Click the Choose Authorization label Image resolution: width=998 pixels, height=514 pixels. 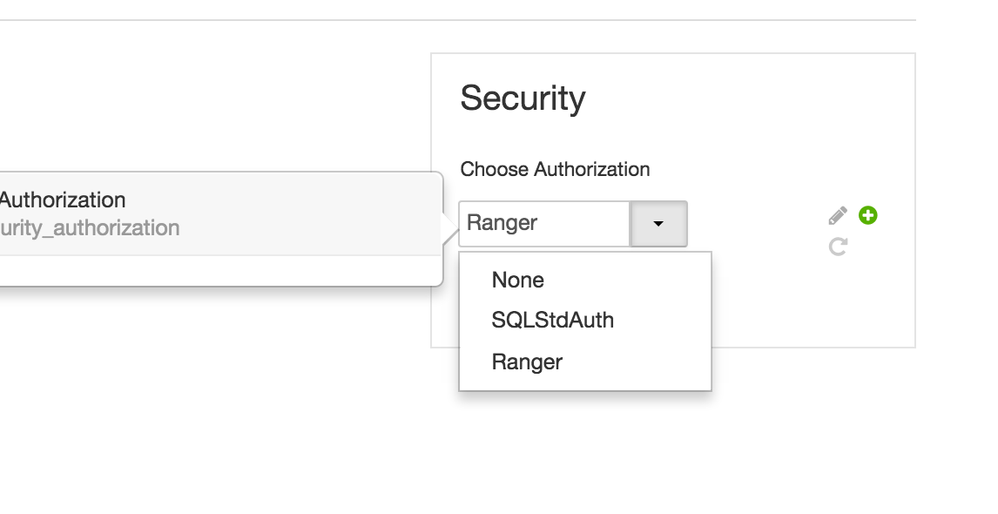(x=555, y=169)
